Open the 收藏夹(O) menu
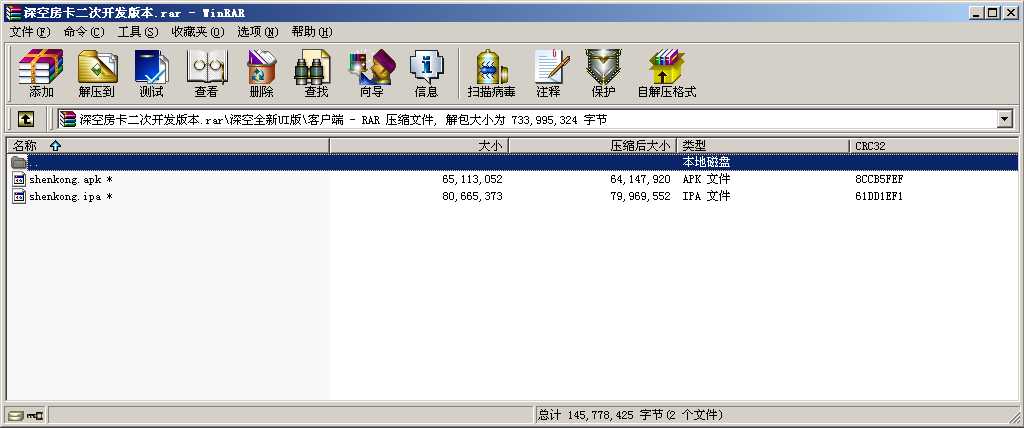The image size is (1024, 428). pyautogui.click(x=198, y=31)
